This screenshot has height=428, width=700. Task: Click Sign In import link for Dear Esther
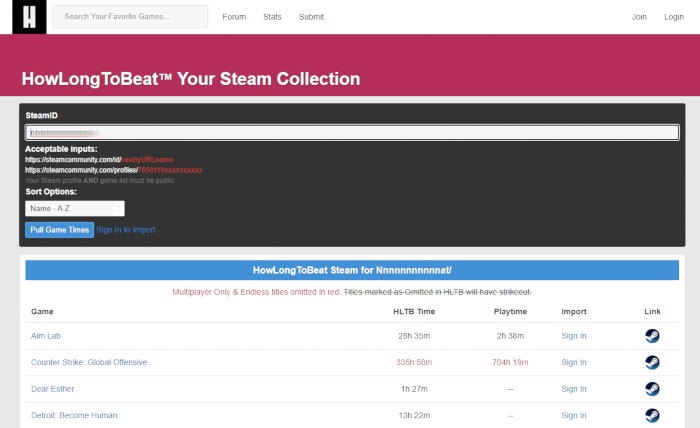pos(574,389)
